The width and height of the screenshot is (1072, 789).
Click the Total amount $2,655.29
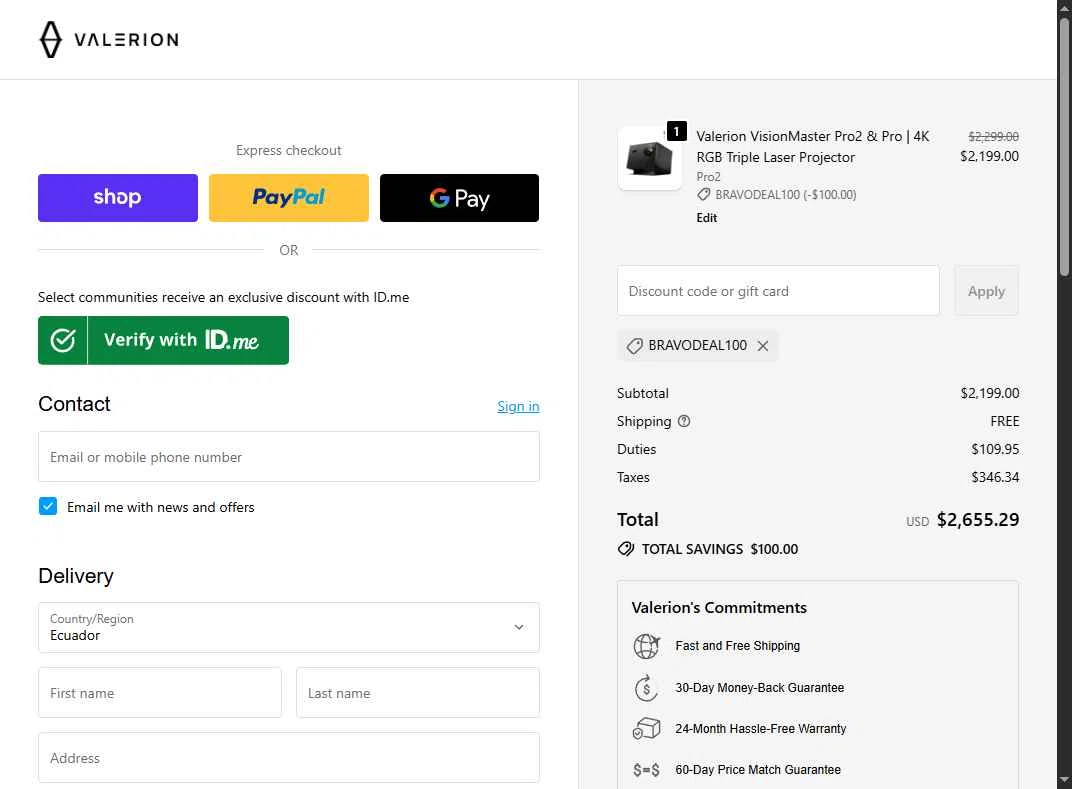pyautogui.click(x=978, y=520)
